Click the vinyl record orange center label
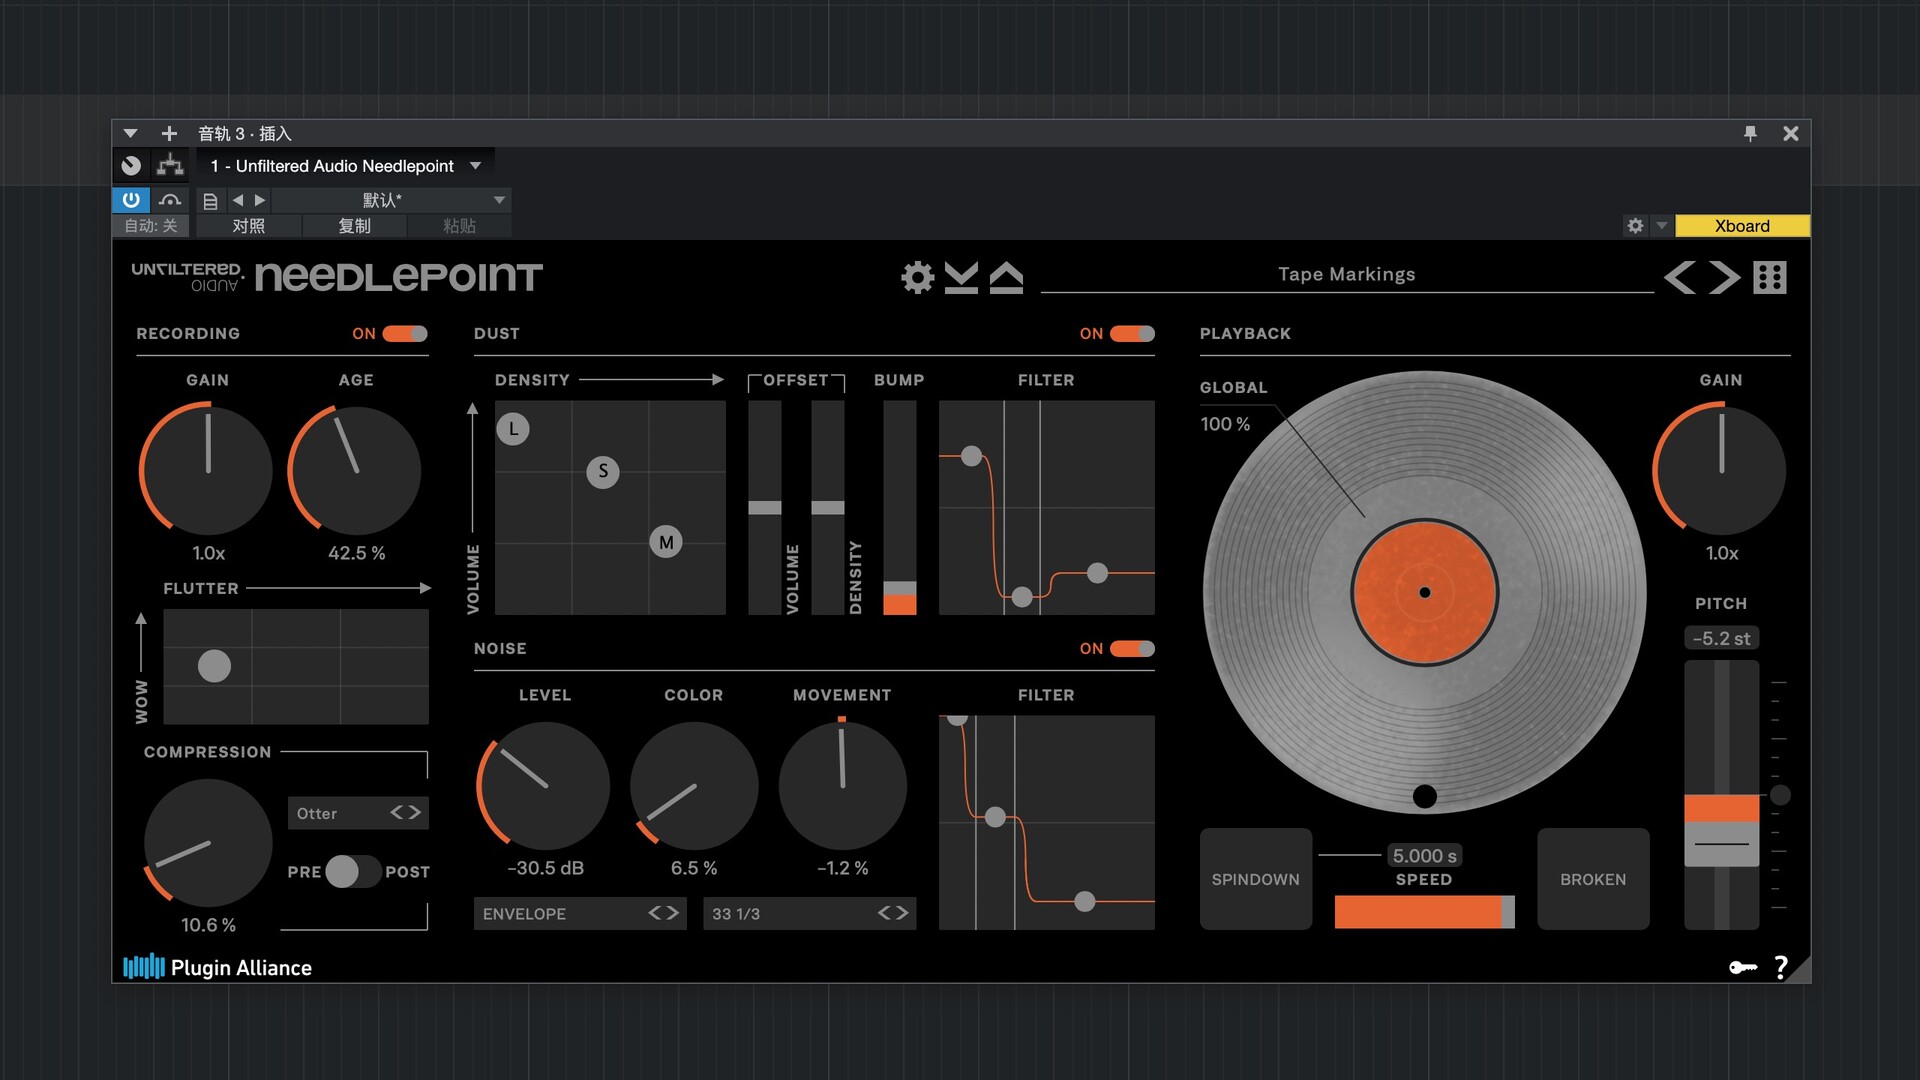 click(1424, 592)
